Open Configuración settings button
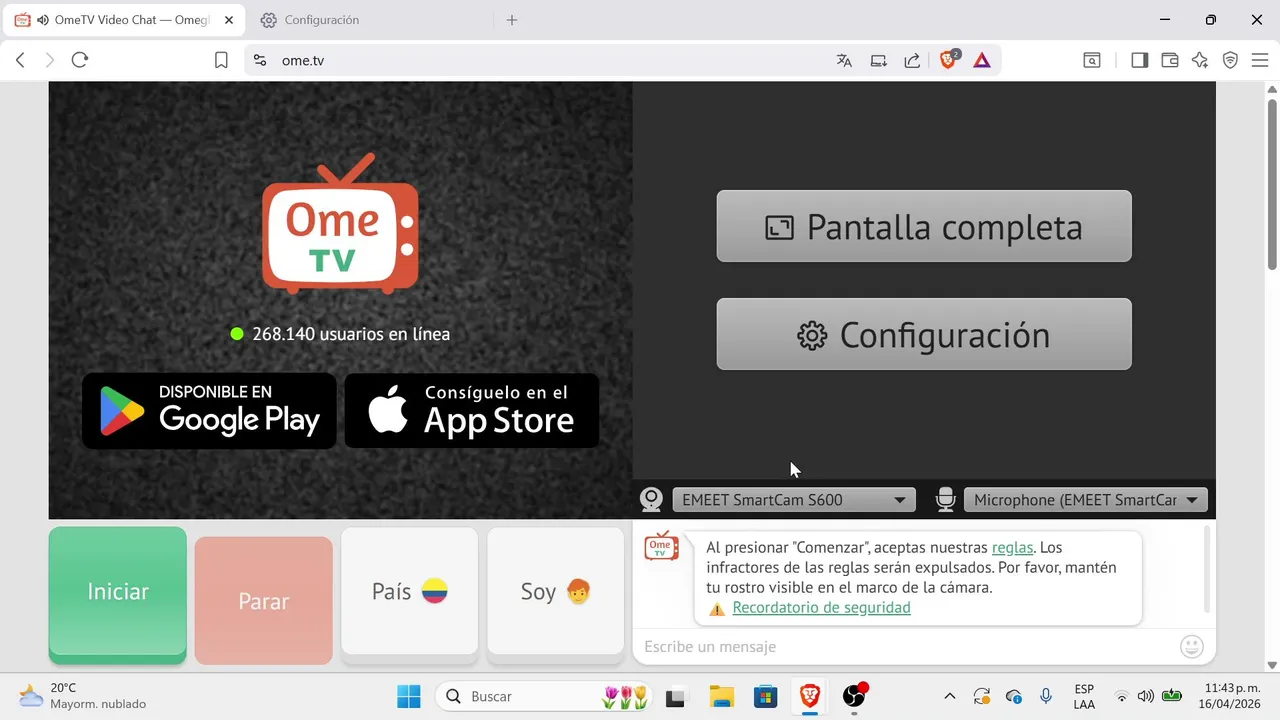Viewport: 1280px width, 720px height. pyautogui.click(x=924, y=335)
